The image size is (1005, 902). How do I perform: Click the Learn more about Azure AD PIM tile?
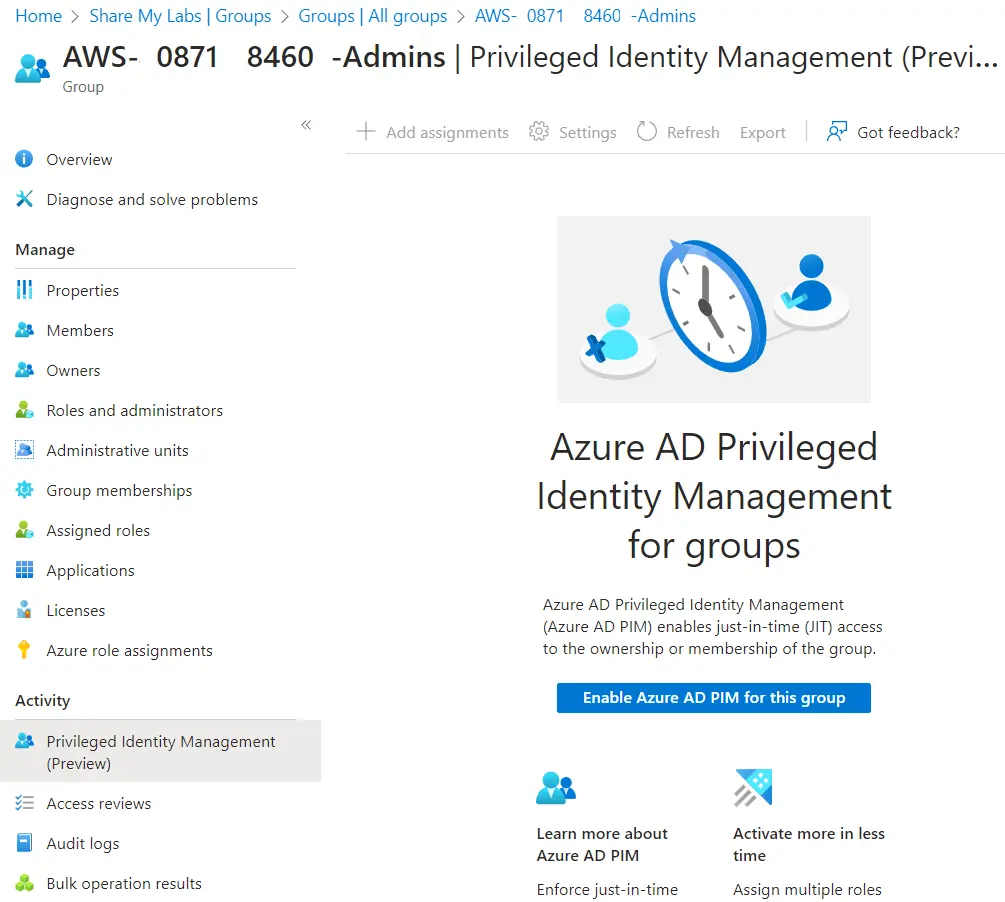point(602,844)
